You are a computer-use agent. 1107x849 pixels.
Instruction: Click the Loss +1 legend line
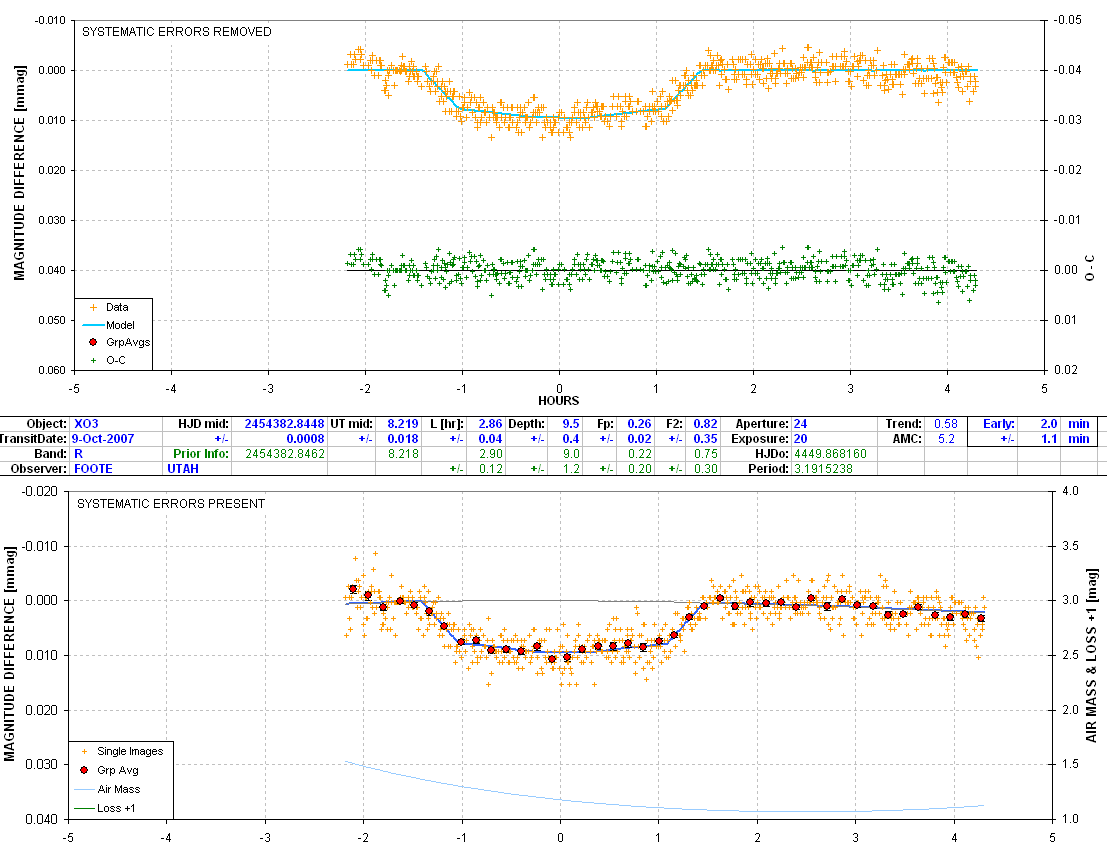click(x=86, y=806)
